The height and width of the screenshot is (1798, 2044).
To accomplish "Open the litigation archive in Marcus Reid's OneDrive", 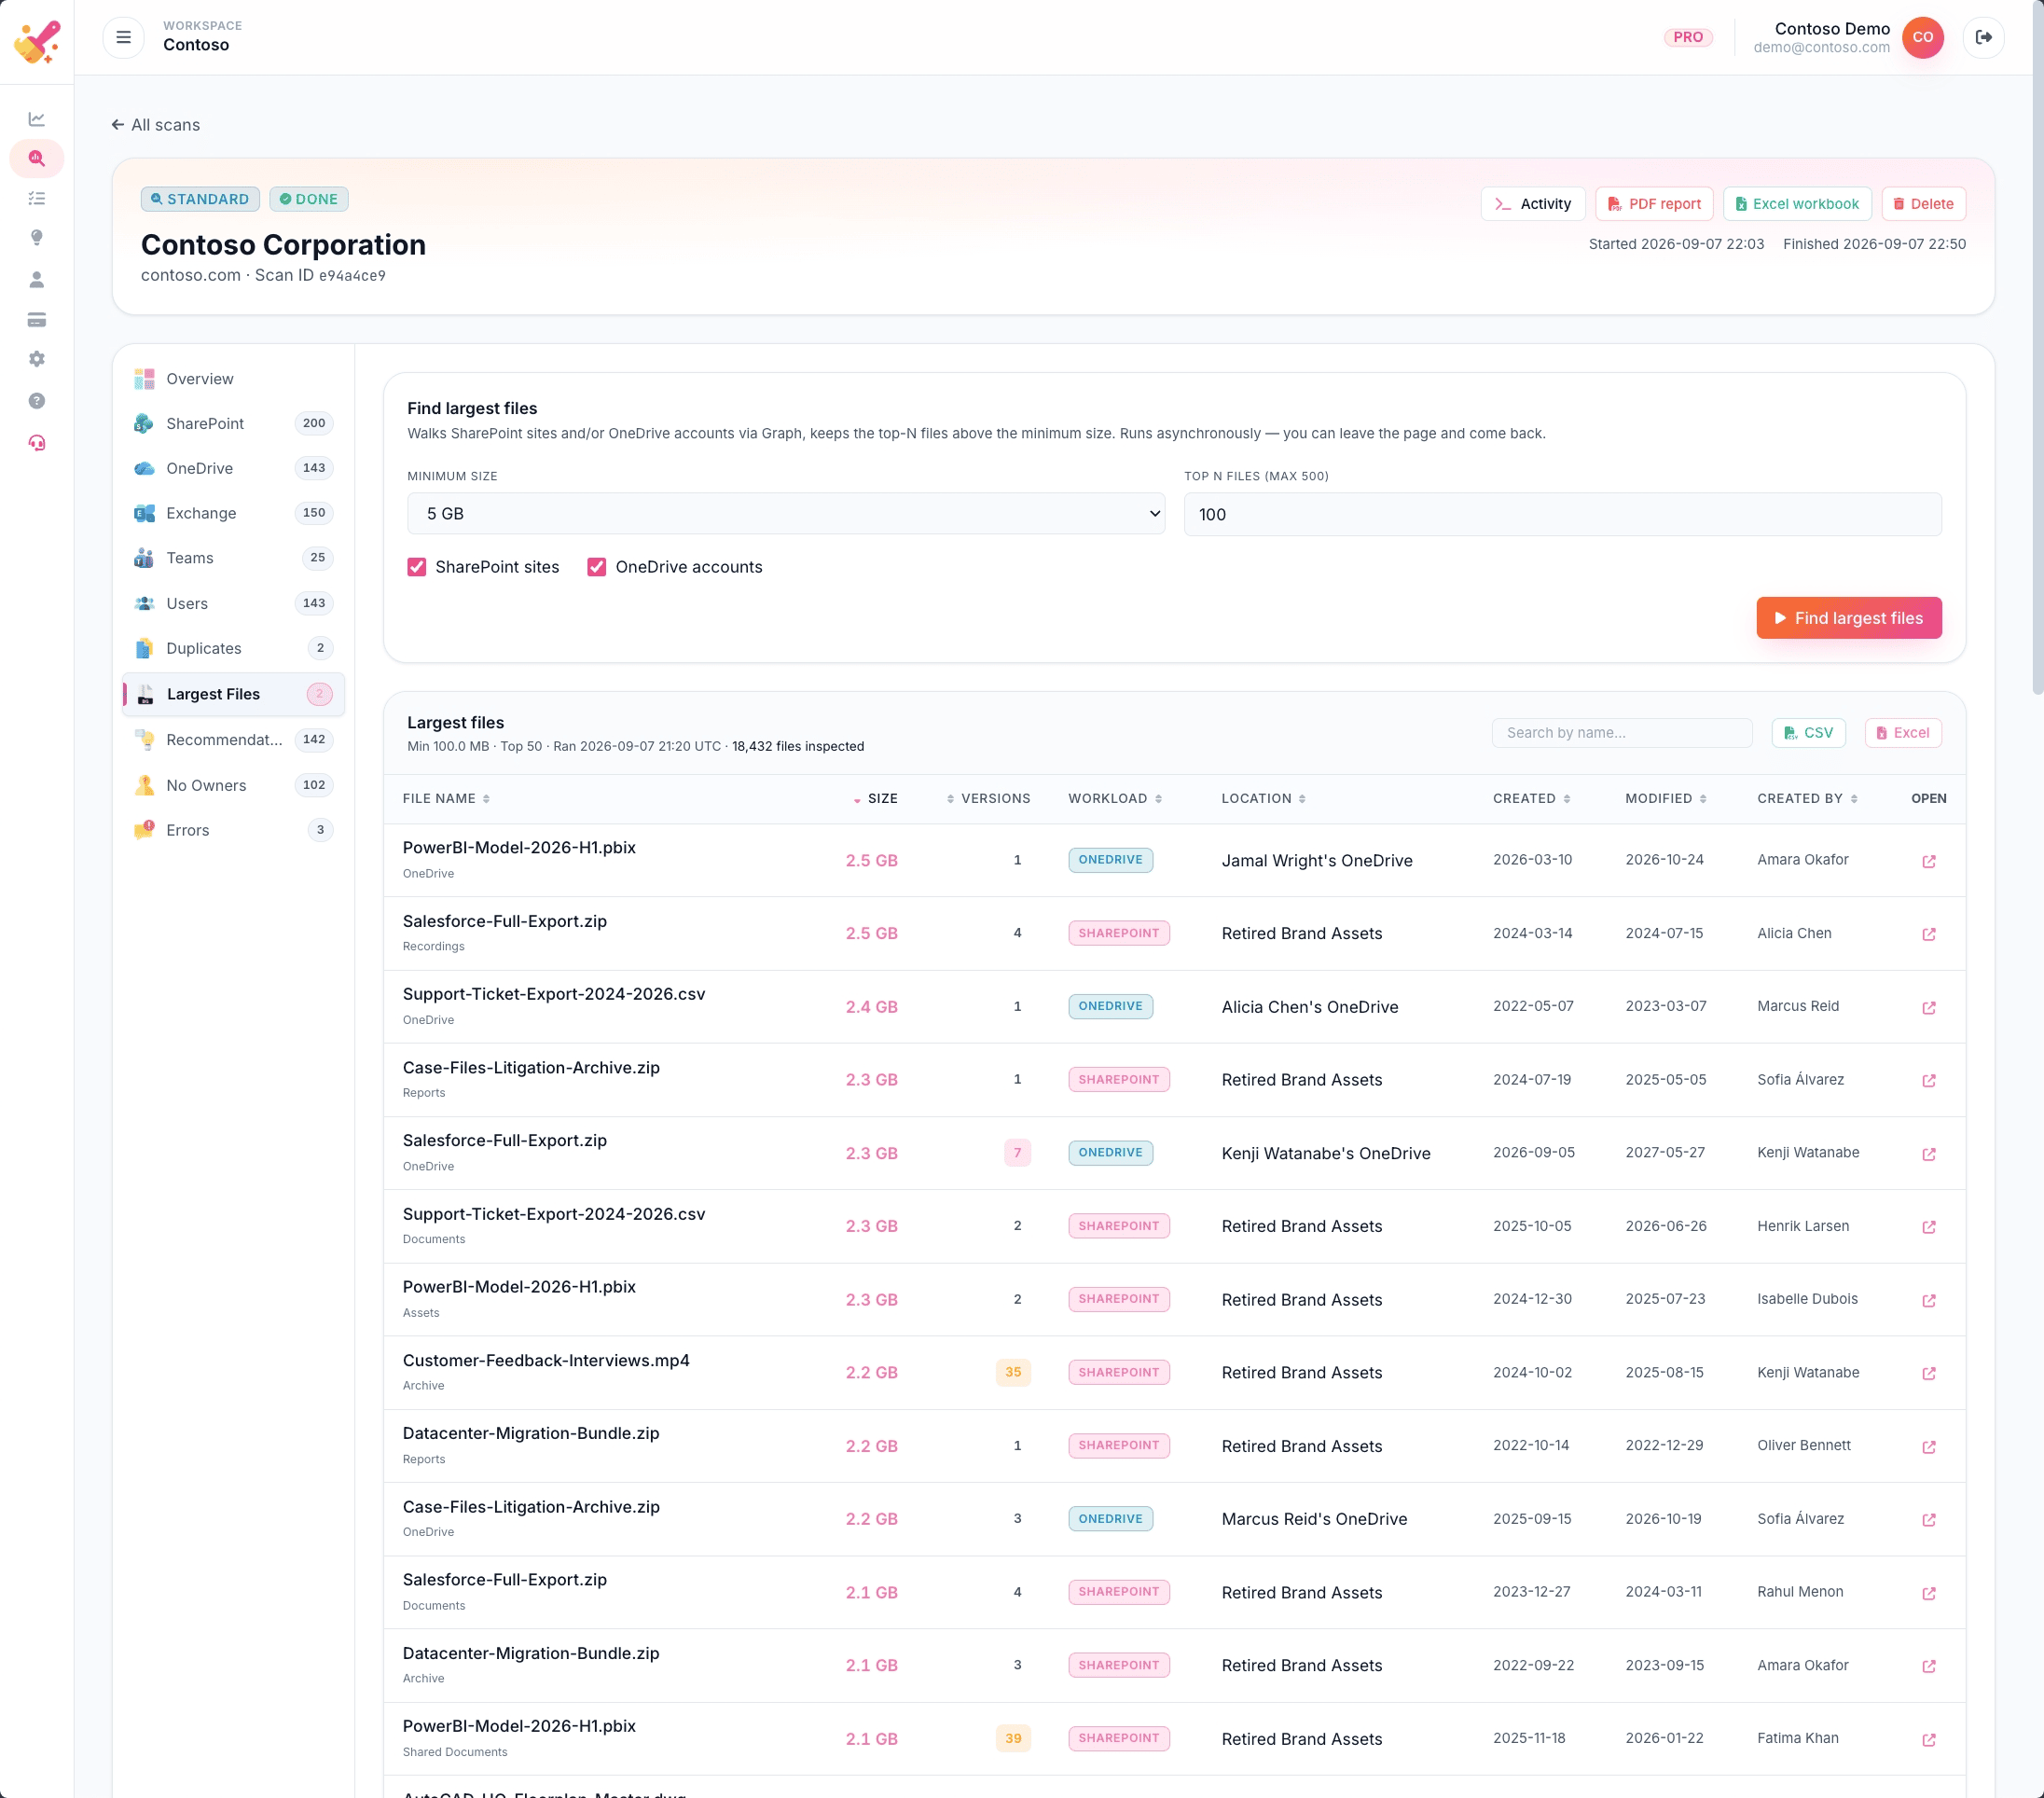I will (x=1928, y=1520).
